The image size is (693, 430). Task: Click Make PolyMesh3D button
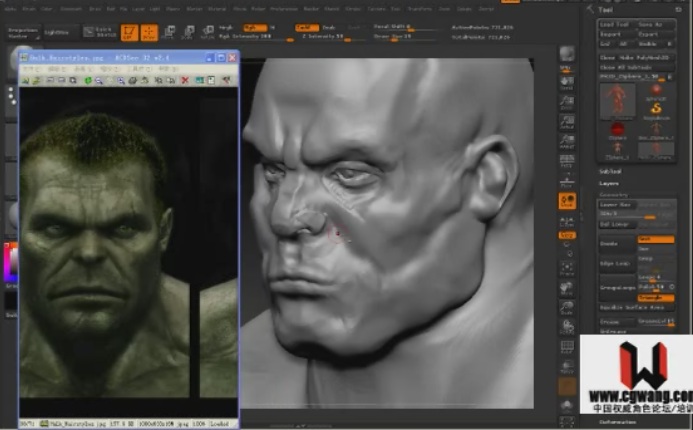648,58
